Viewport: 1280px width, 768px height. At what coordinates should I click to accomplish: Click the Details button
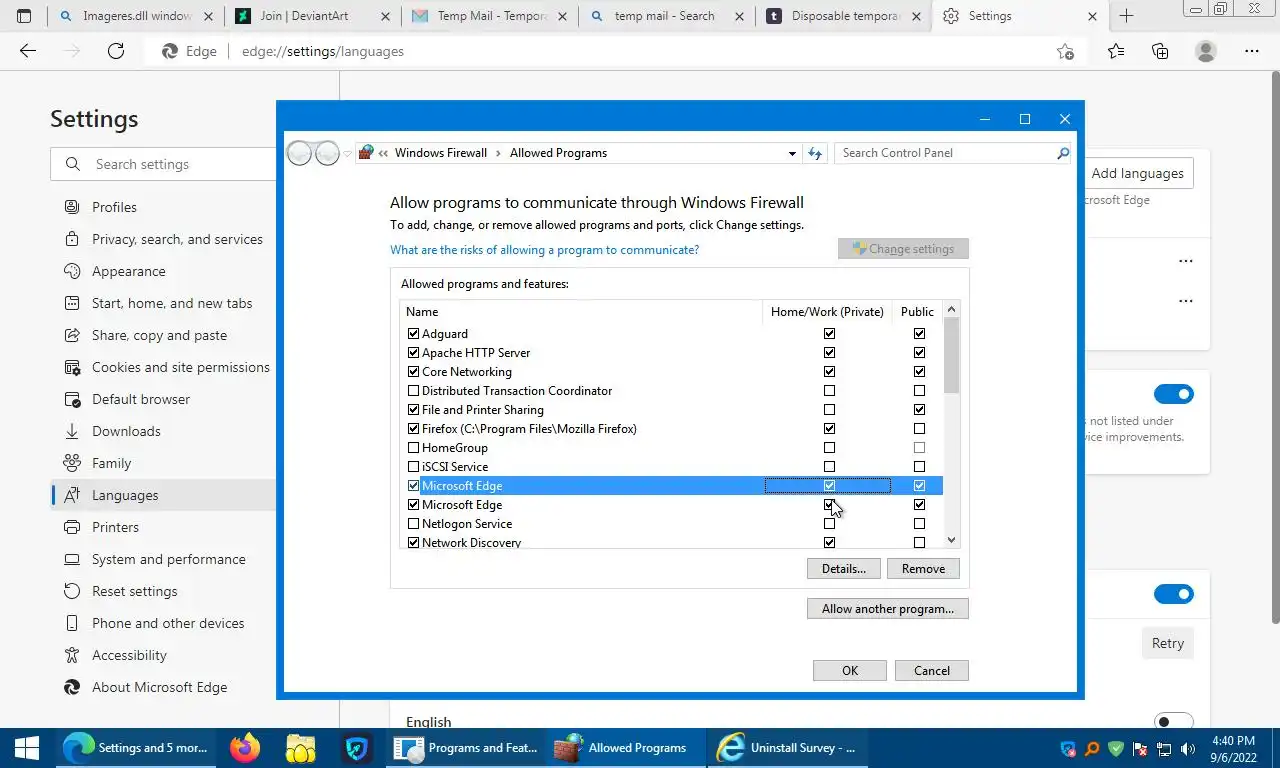coord(844,568)
